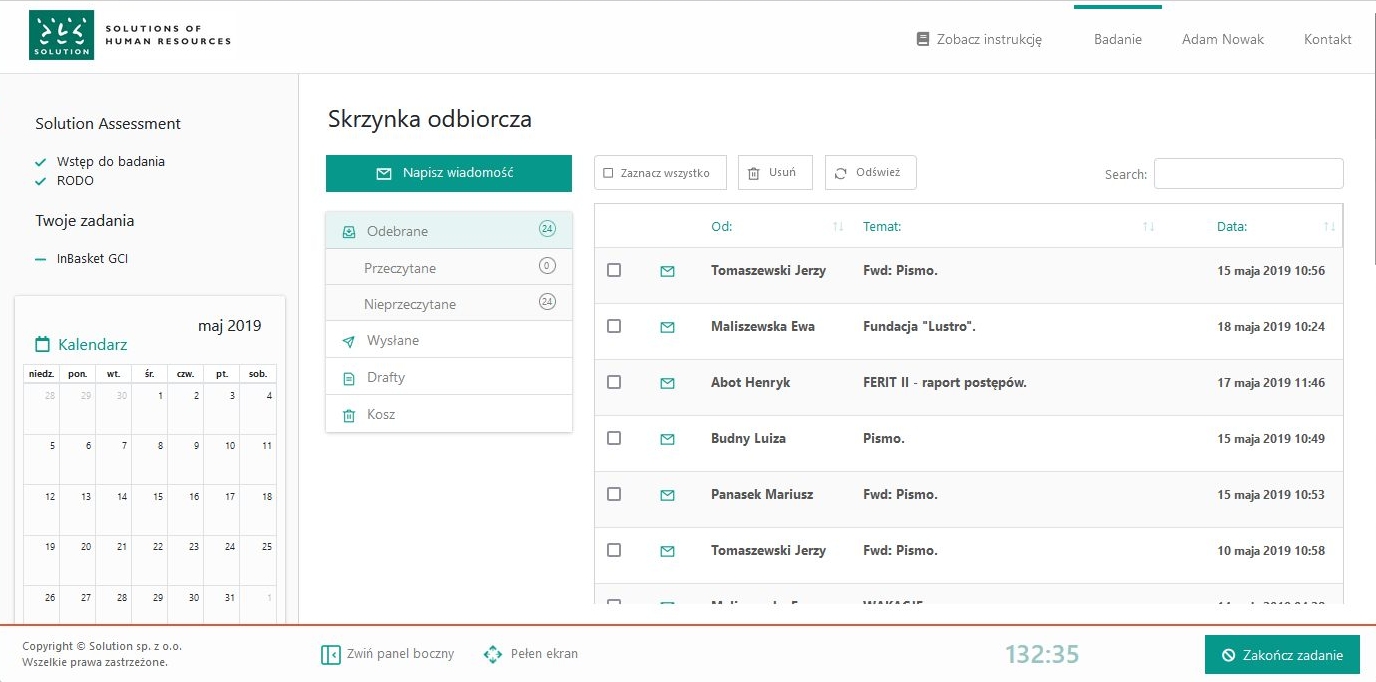Screen dimensions: 1376x682
Task: Sort messages by Temat column arrows
Action: pos(1148,227)
